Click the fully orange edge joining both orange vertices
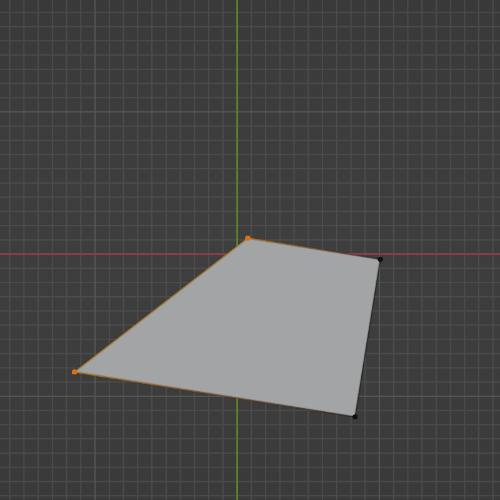 161,305
